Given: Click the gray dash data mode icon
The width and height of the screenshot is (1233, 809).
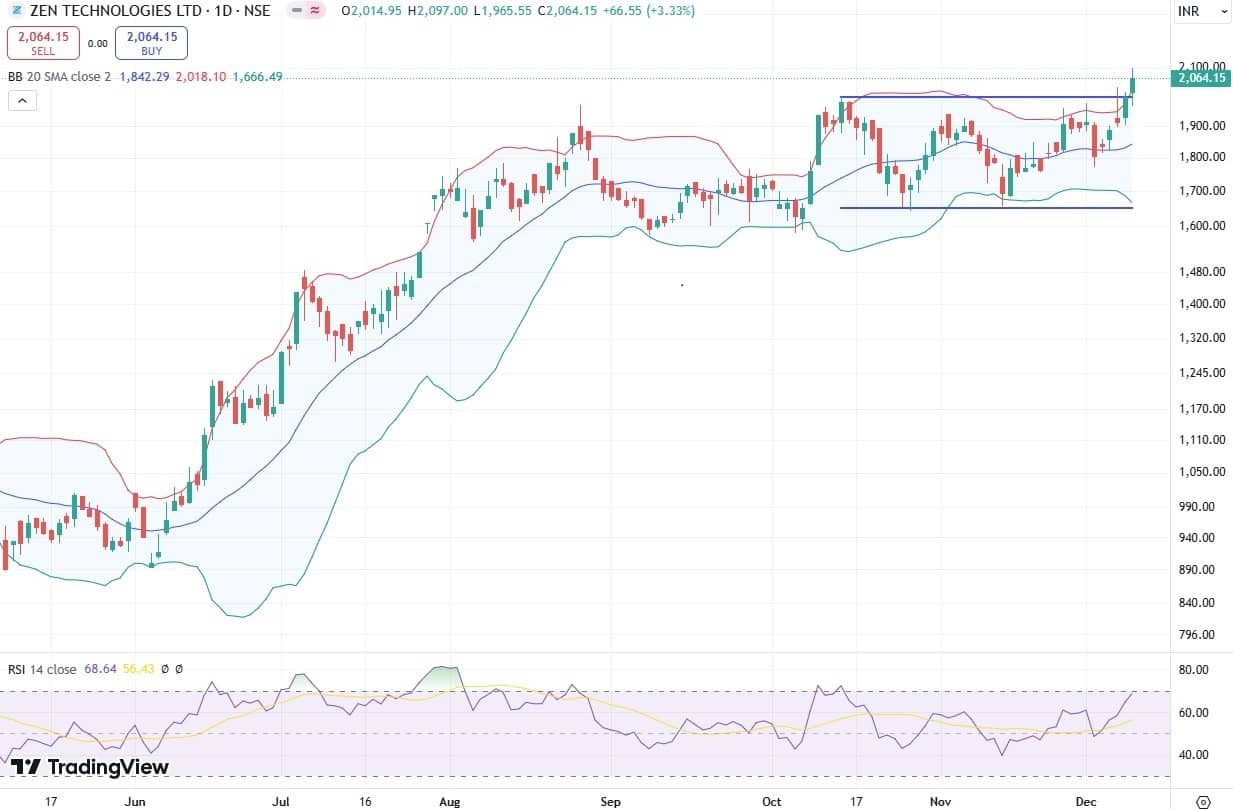Looking at the screenshot, I should click(x=295, y=11).
